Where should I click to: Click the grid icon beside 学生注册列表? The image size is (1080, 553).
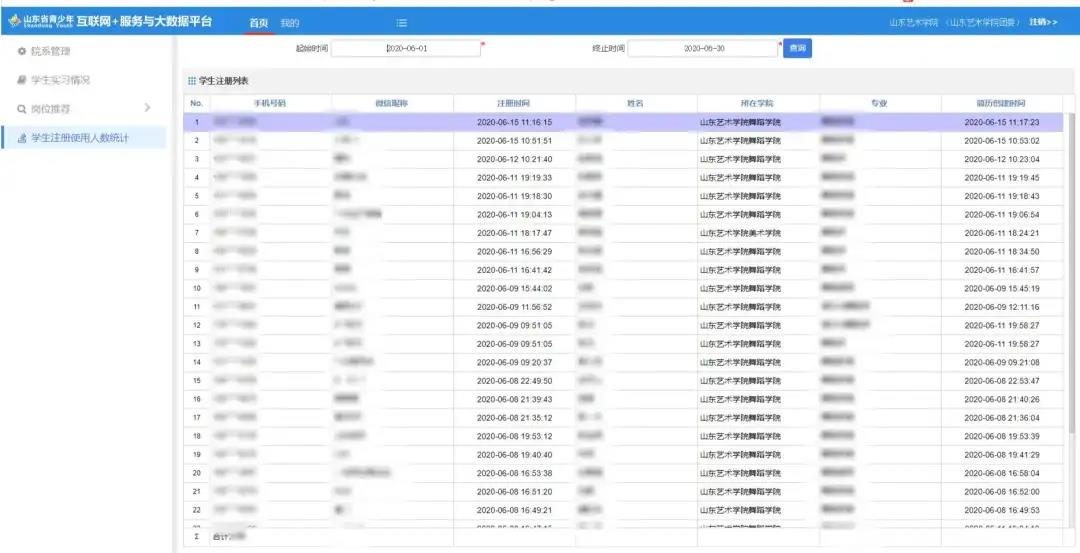coord(192,80)
